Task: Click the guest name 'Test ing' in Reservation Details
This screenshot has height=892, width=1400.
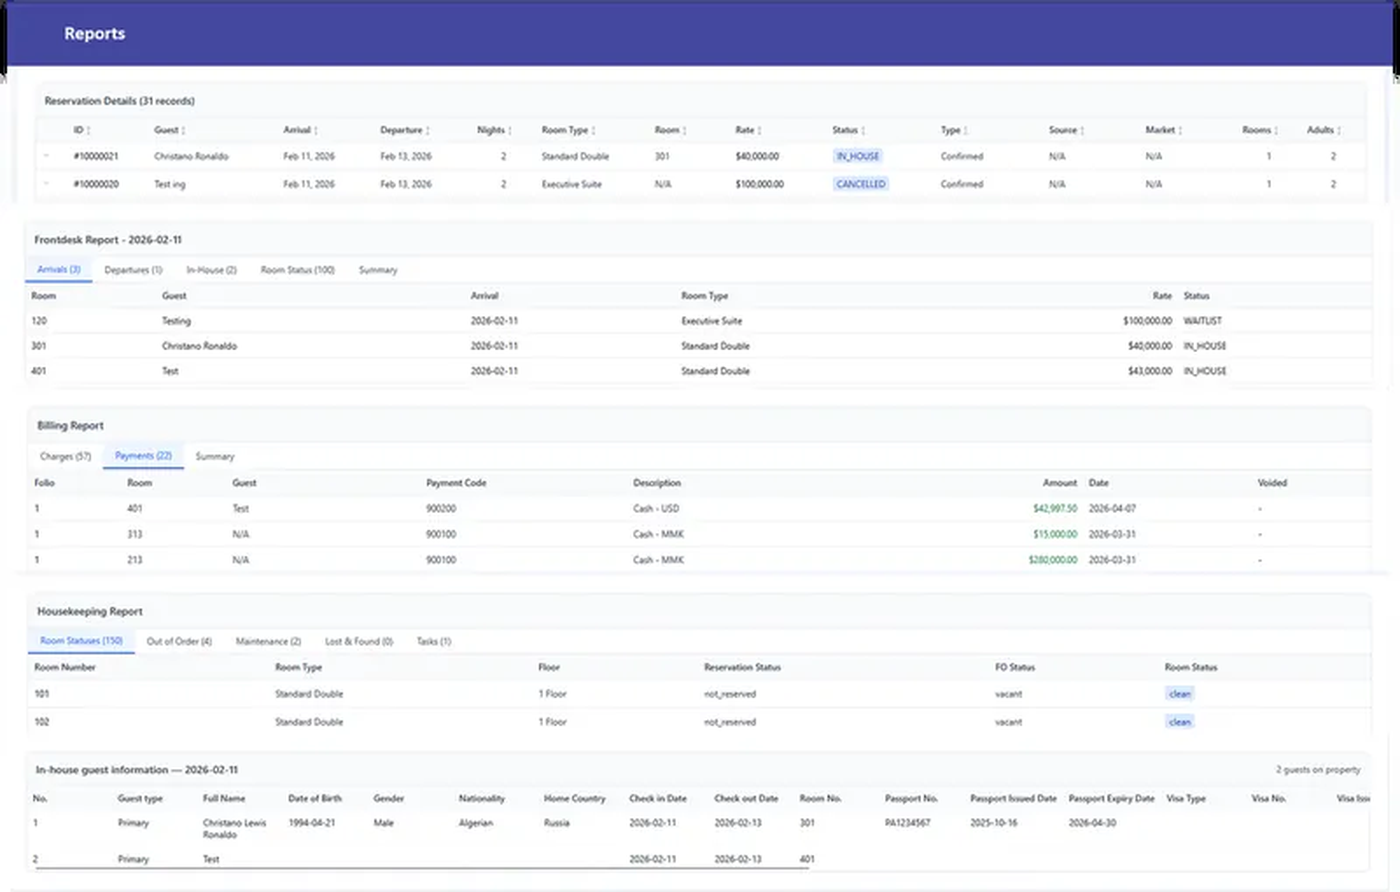Action: point(170,184)
